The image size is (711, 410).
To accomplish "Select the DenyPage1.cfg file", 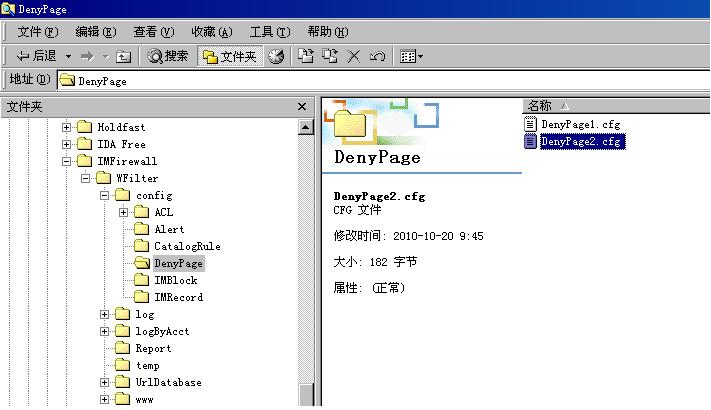I will [580, 124].
